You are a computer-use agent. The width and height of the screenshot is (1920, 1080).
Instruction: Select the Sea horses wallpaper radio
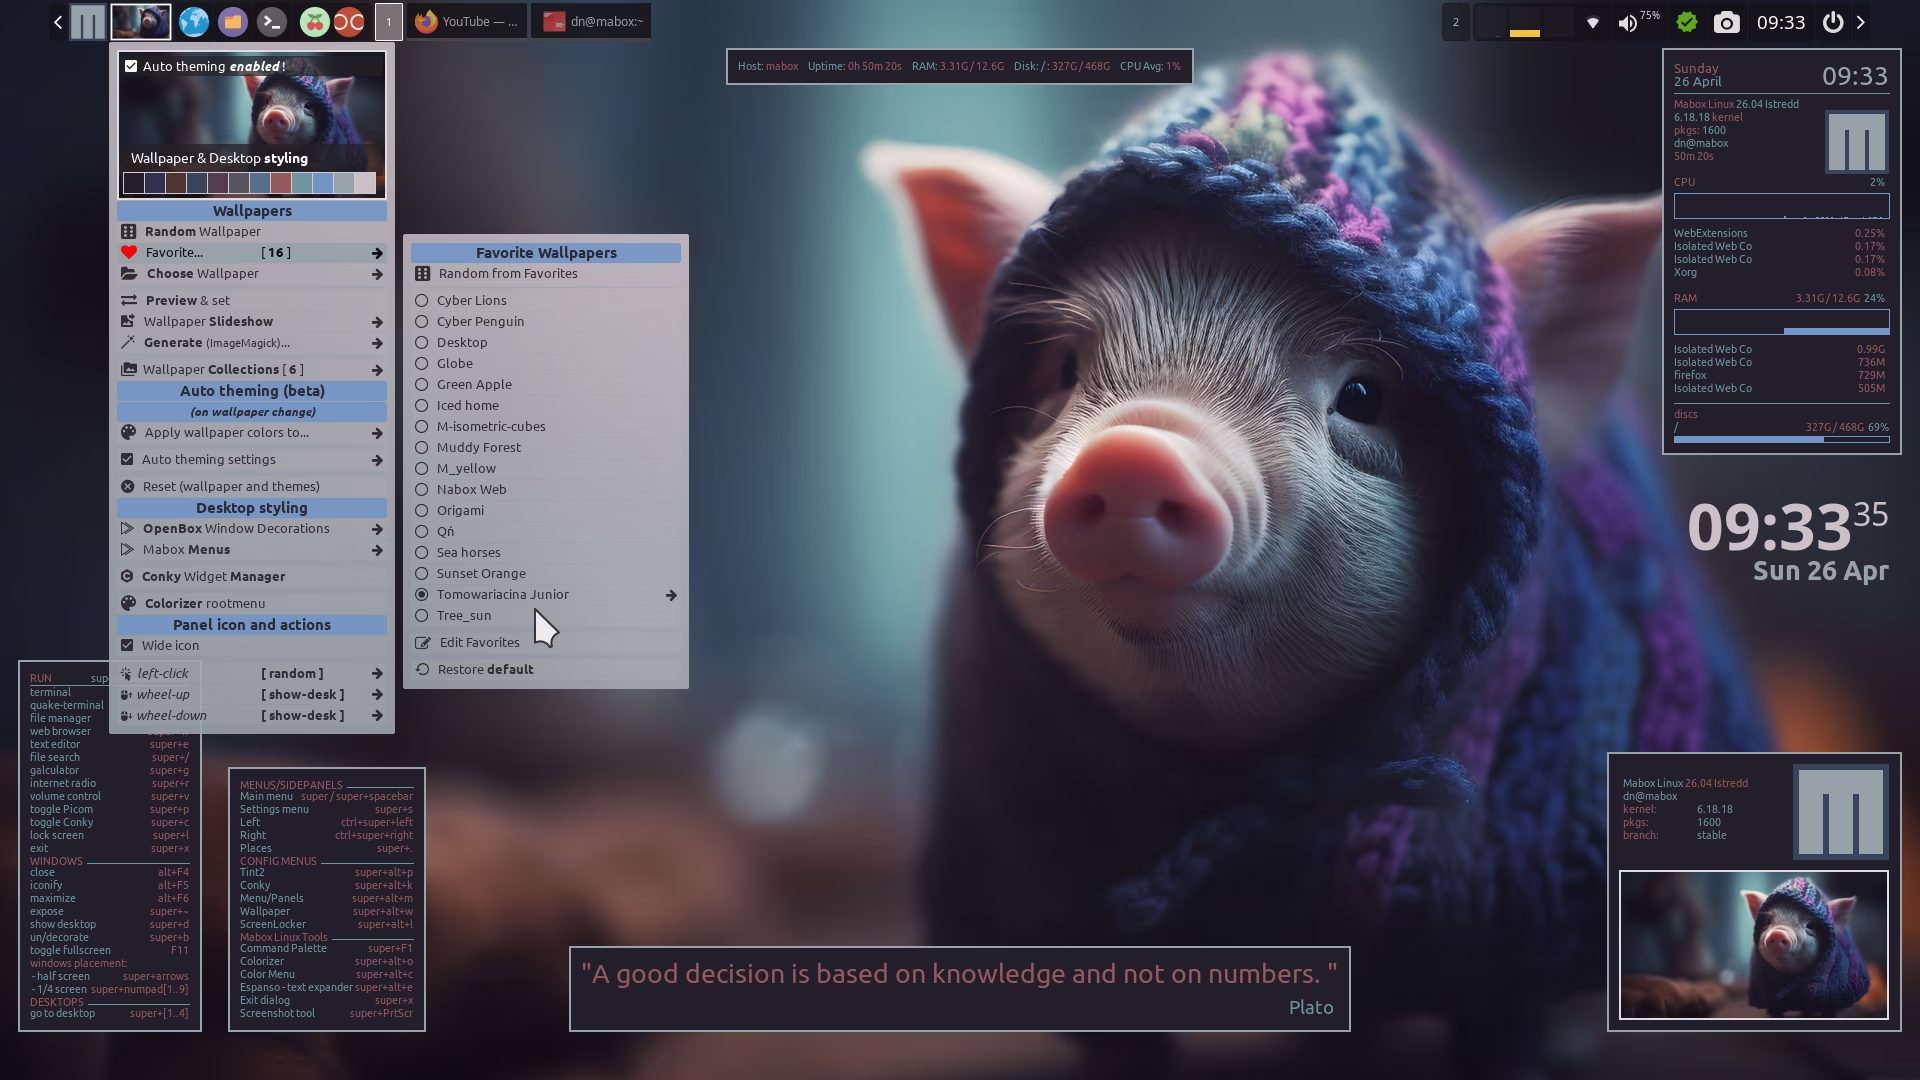(422, 552)
